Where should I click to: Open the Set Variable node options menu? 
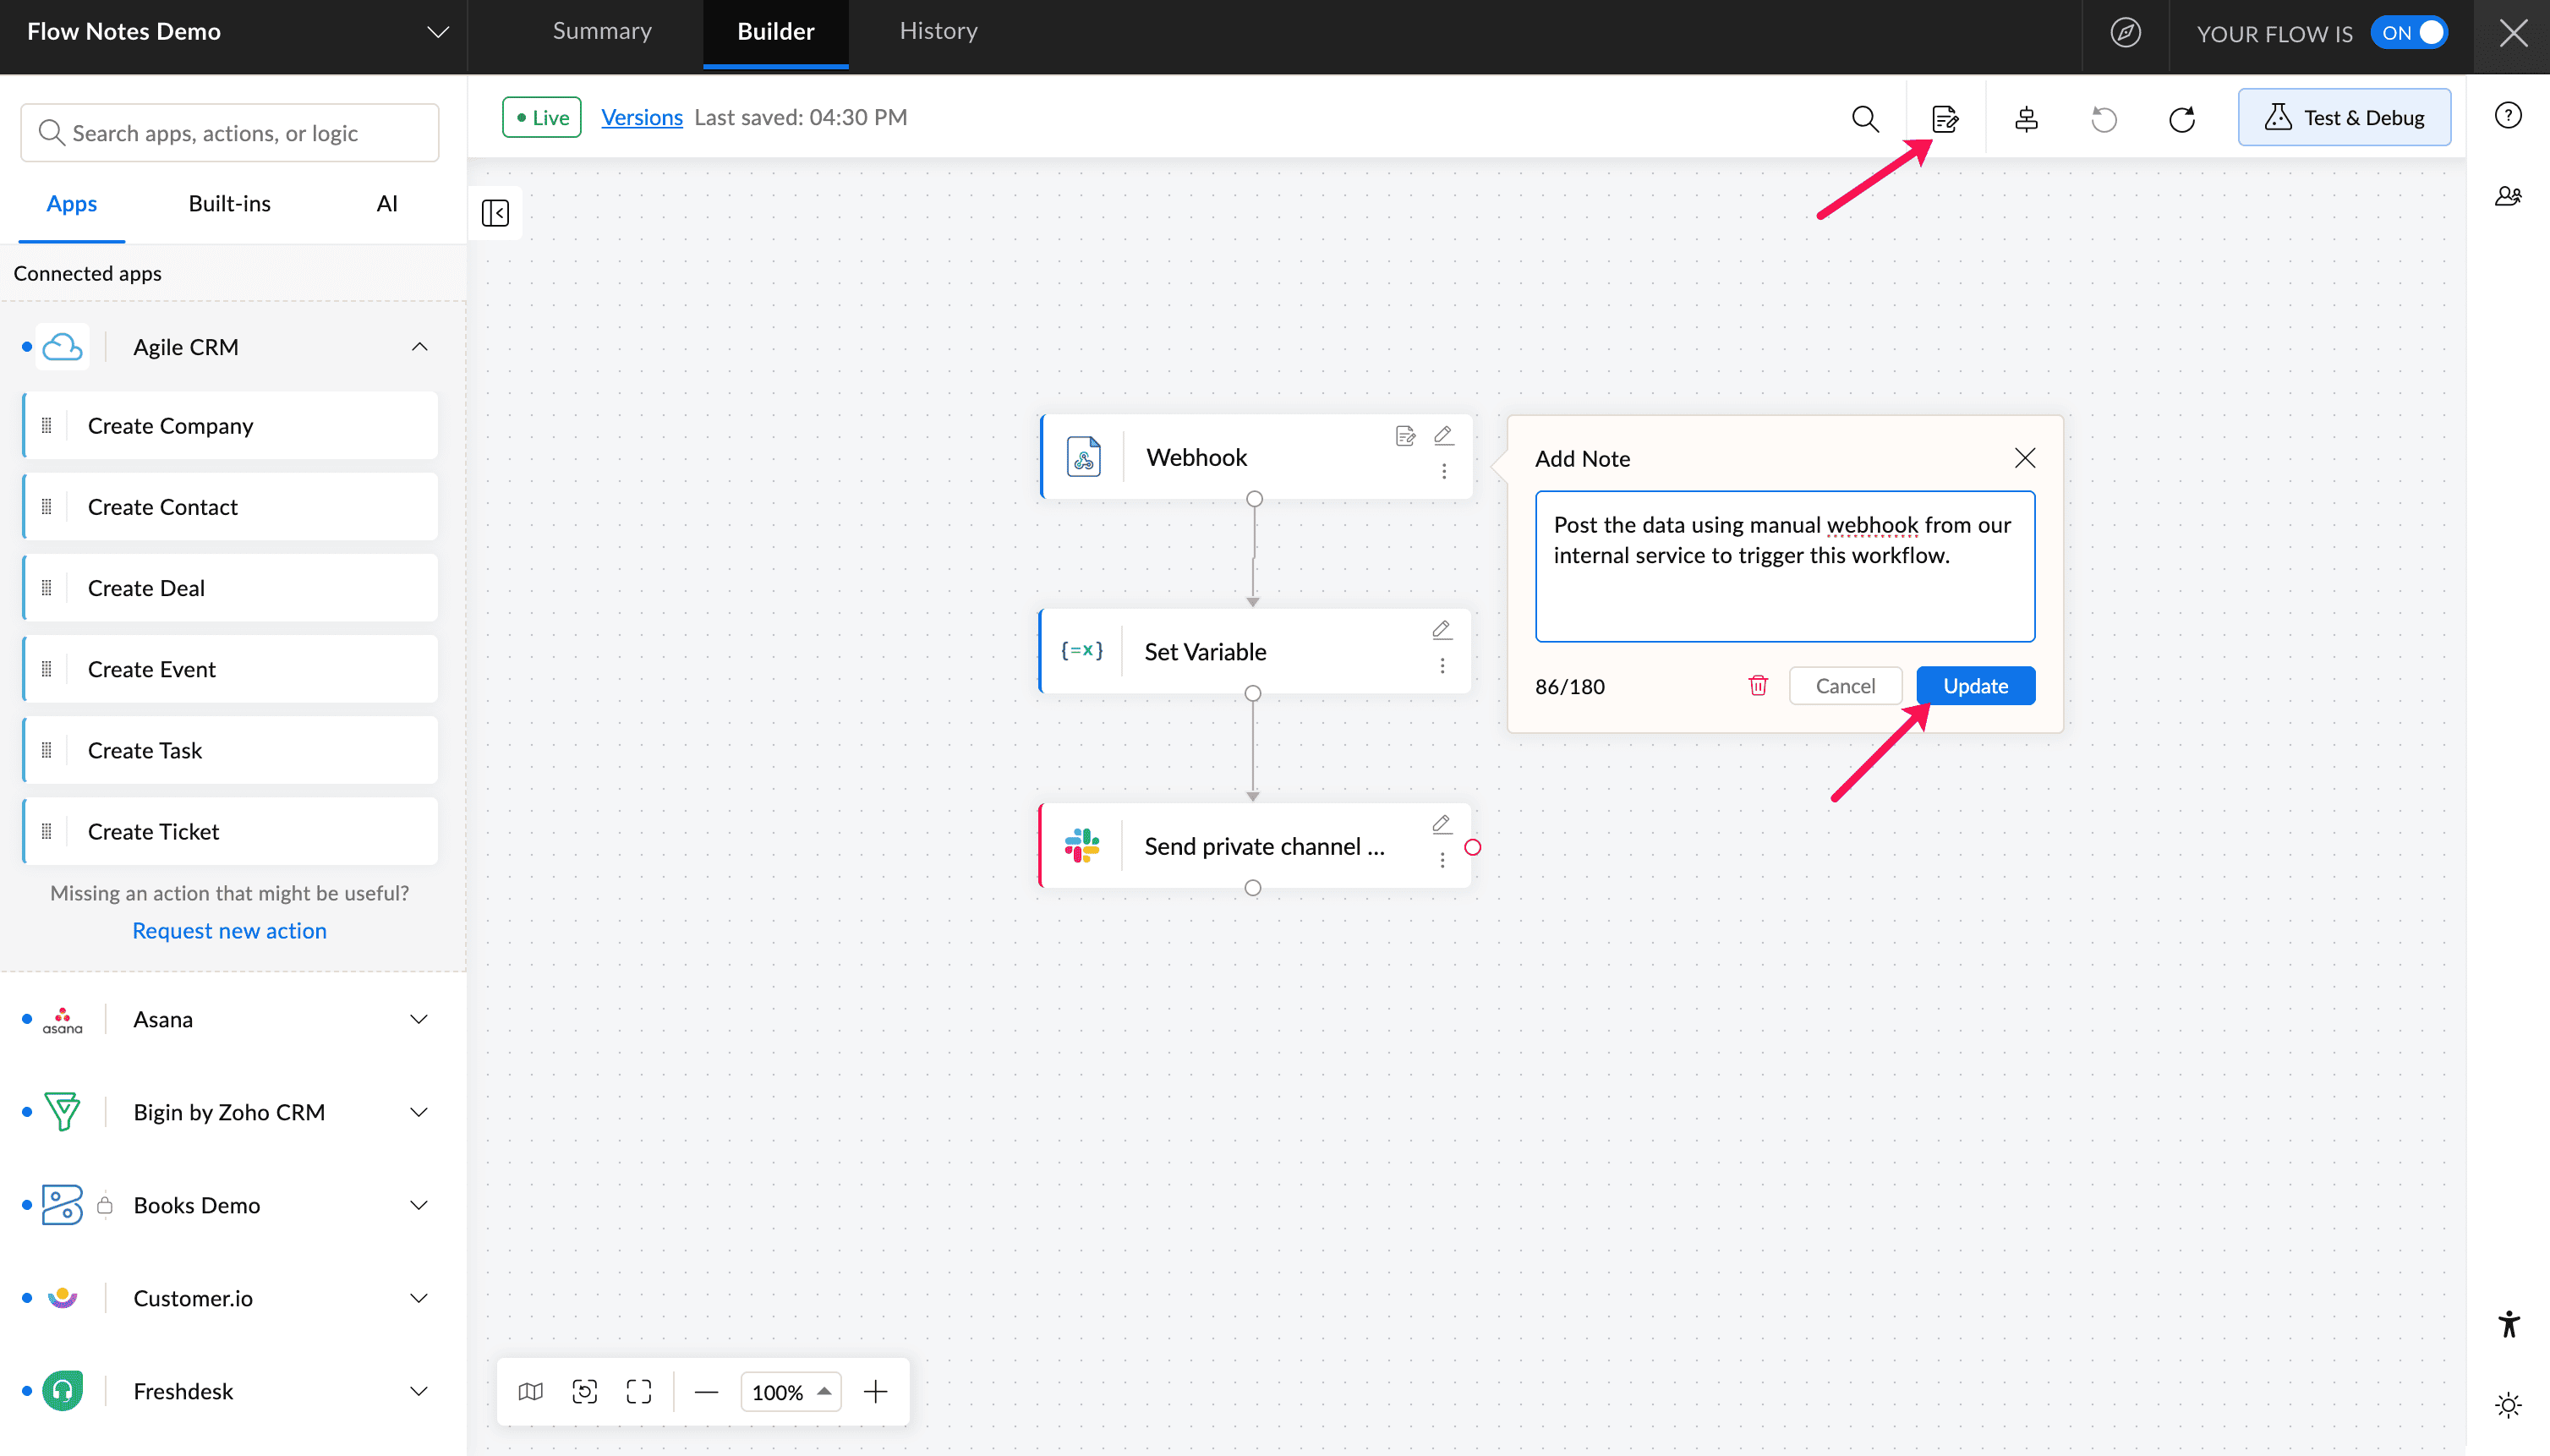[1442, 666]
